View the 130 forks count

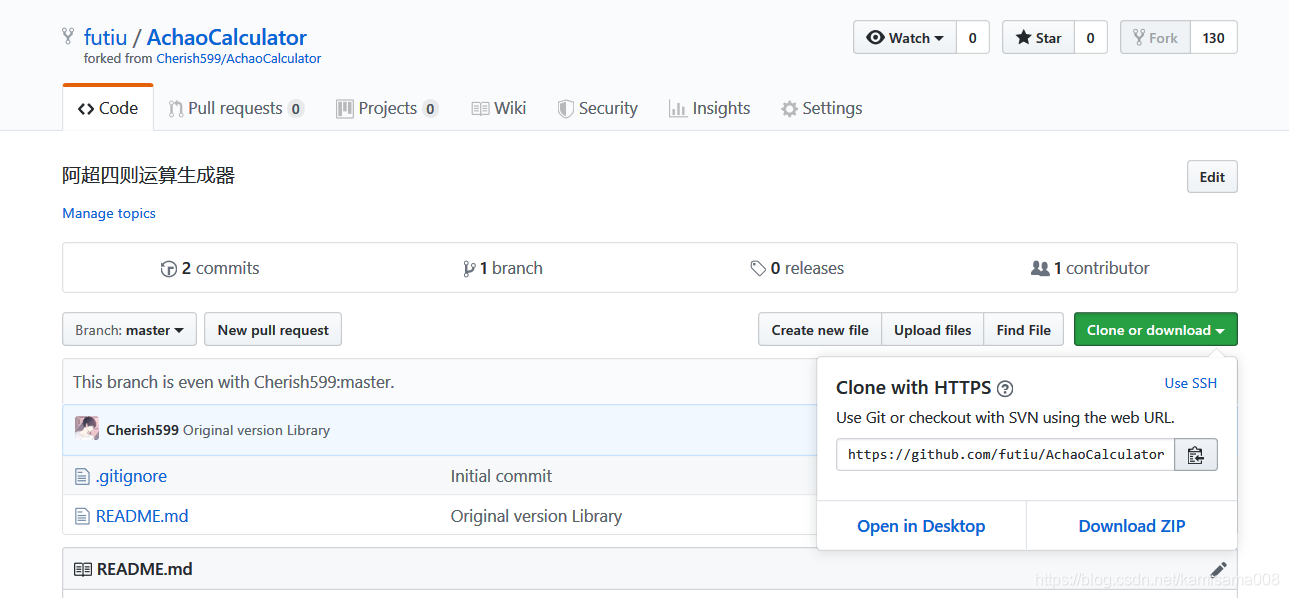(x=1213, y=38)
